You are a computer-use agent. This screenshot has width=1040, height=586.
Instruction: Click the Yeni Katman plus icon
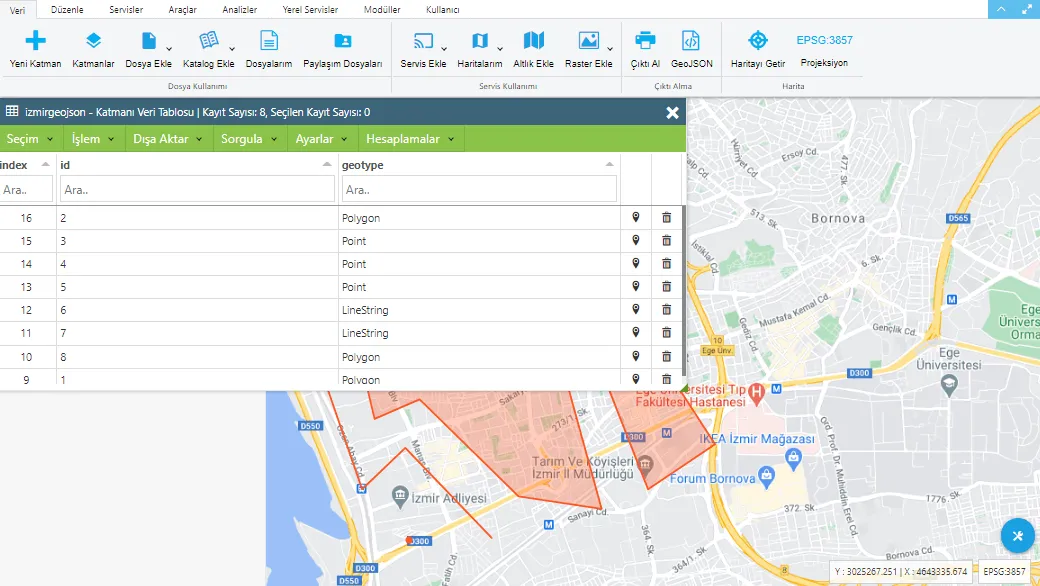(x=35, y=40)
